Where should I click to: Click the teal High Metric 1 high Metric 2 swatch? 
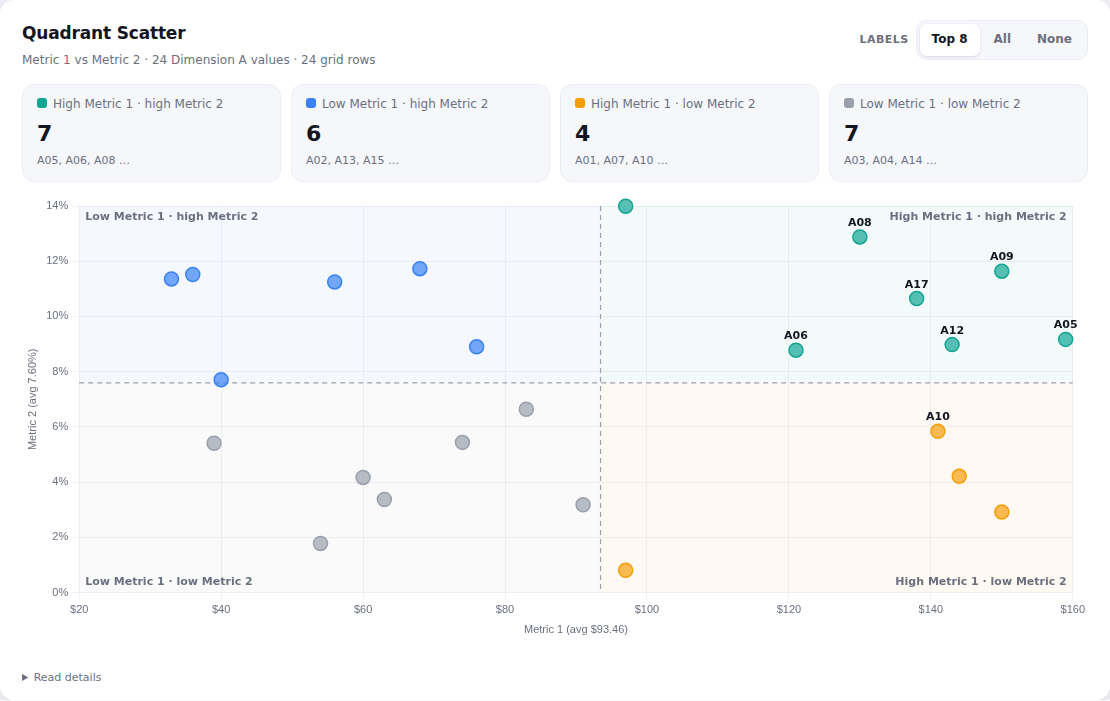pyautogui.click(x=42, y=103)
